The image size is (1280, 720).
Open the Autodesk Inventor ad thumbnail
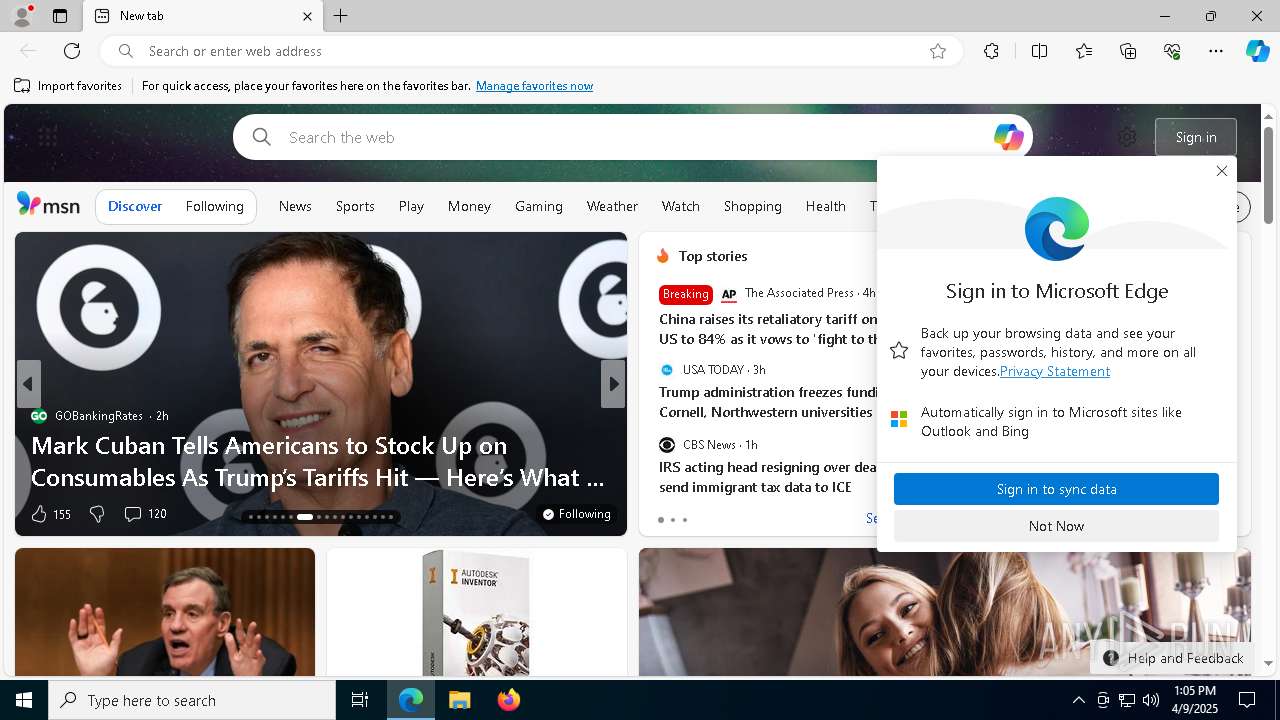point(476,612)
